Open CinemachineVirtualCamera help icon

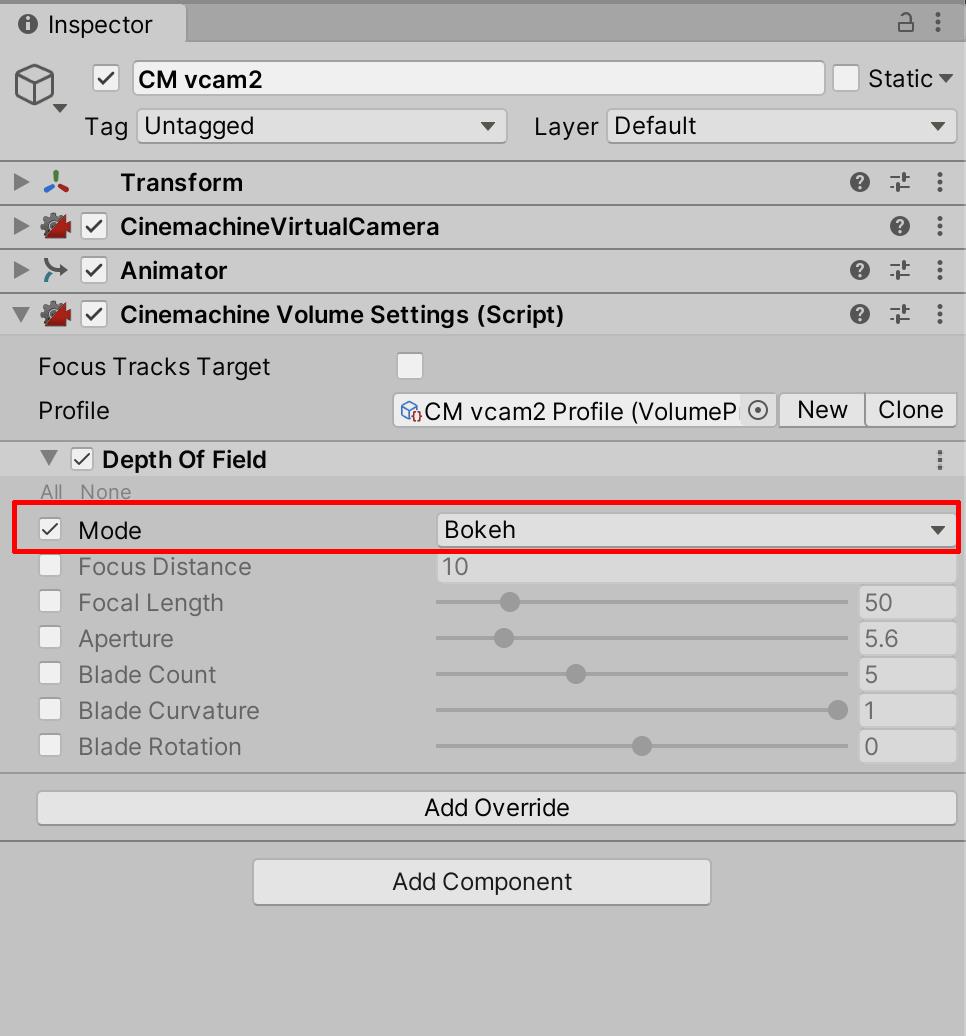(899, 227)
